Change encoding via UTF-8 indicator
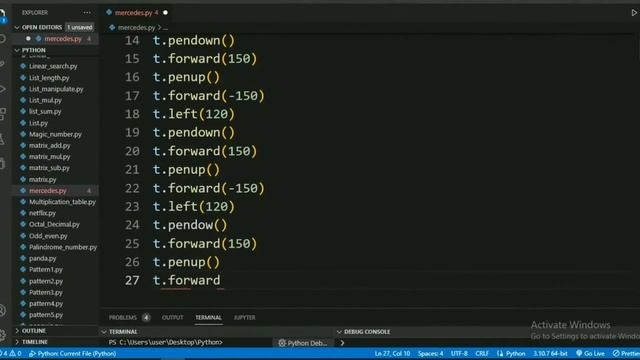Image resolution: width=640 pixels, height=360 pixels. [x=459, y=353]
